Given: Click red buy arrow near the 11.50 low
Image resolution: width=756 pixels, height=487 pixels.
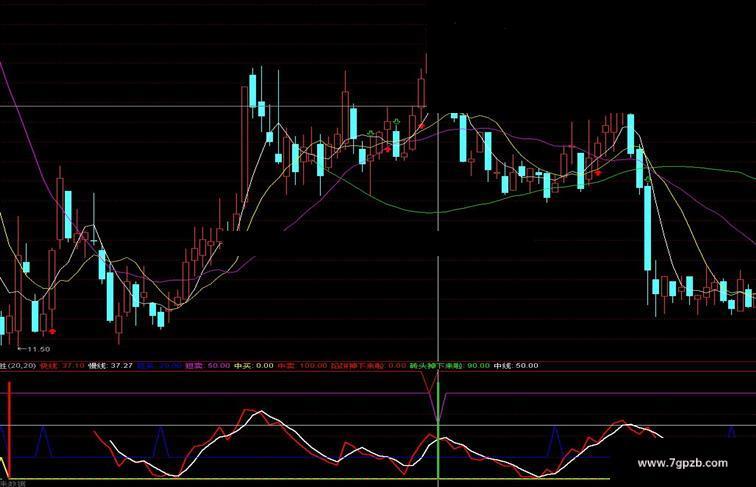Looking at the screenshot, I should (53, 331).
